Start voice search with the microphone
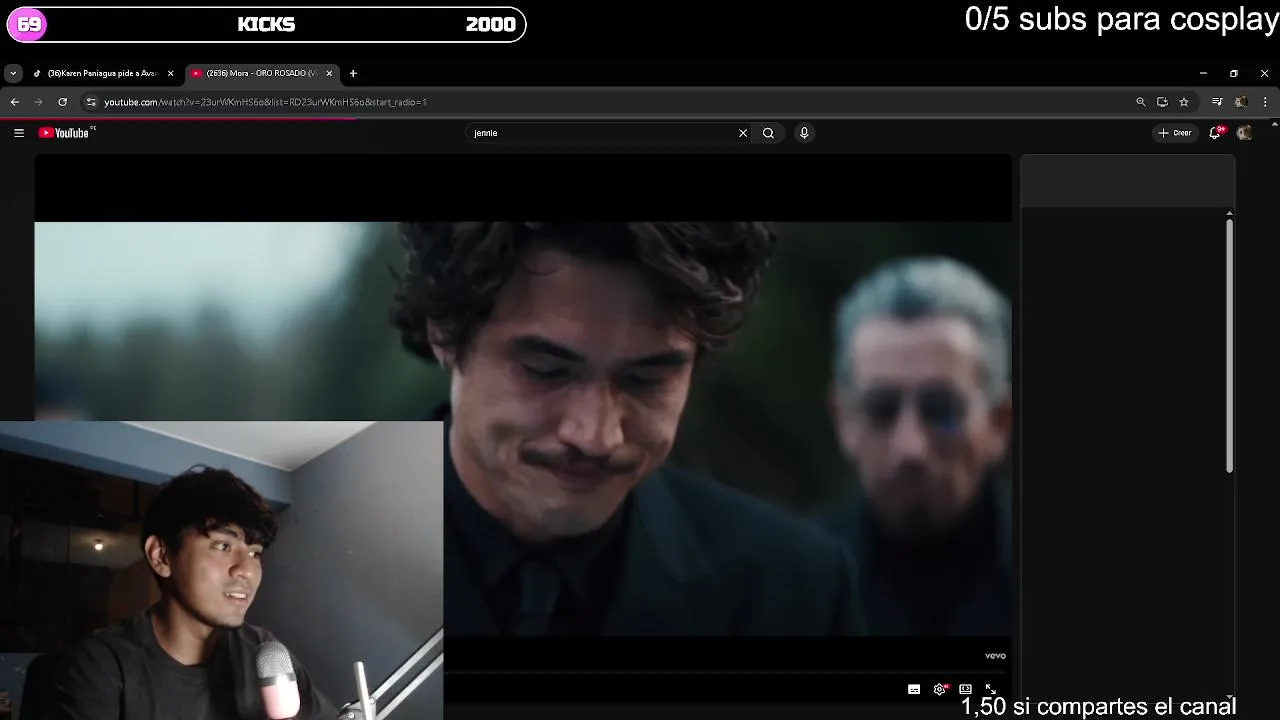Image resolution: width=1280 pixels, height=720 pixels. (804, 133)
